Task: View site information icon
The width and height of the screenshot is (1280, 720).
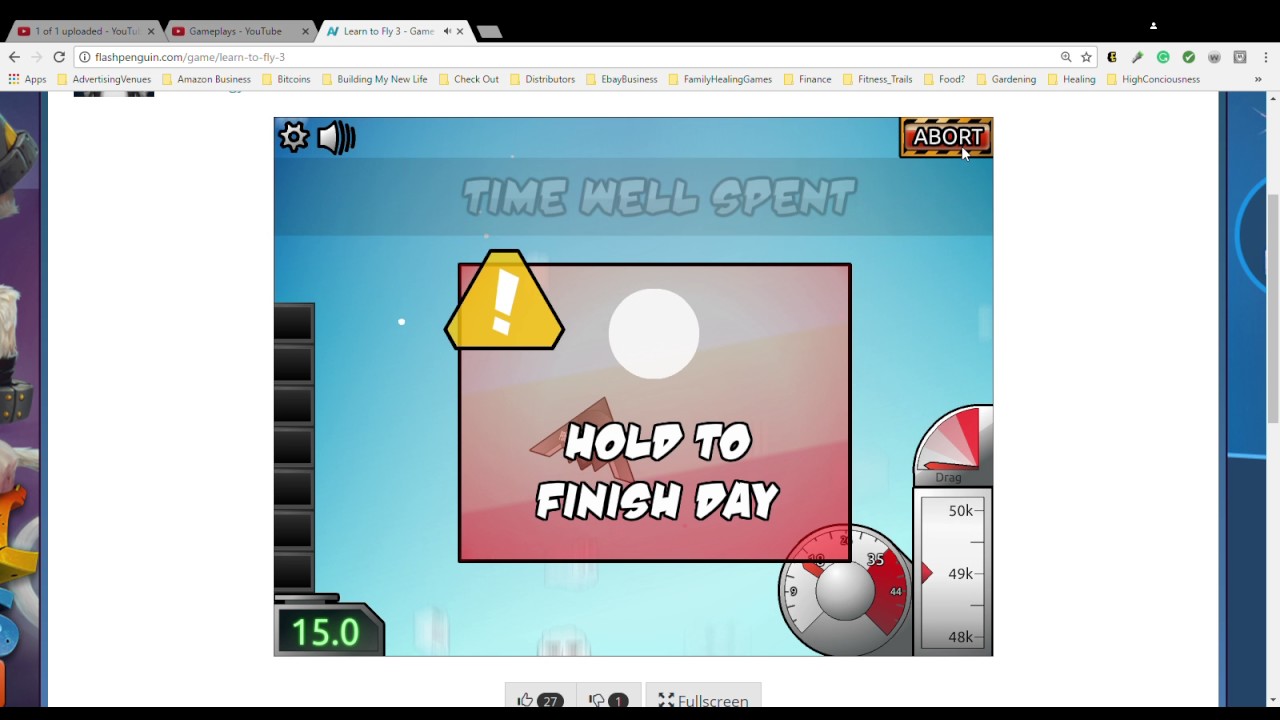Action: (x=85, y=57)
